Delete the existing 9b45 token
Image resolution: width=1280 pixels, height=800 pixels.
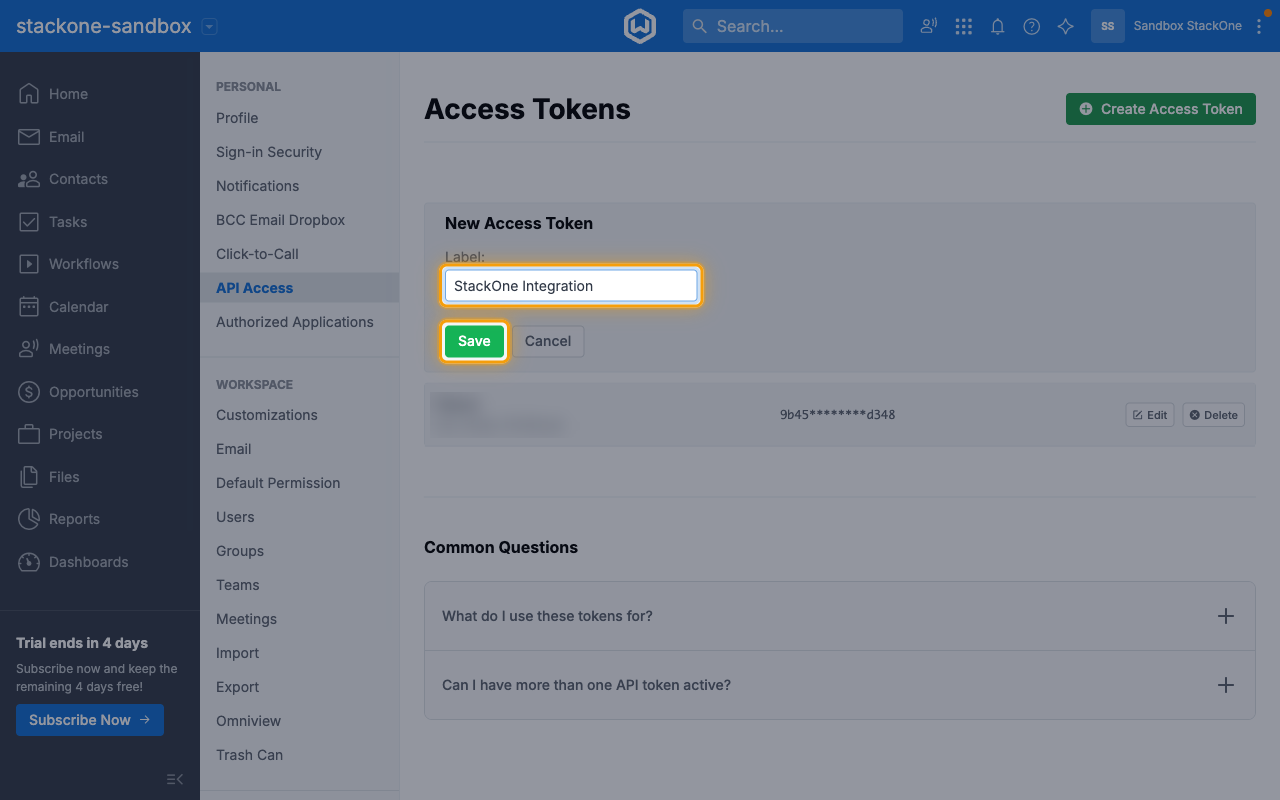[1214, 415]
